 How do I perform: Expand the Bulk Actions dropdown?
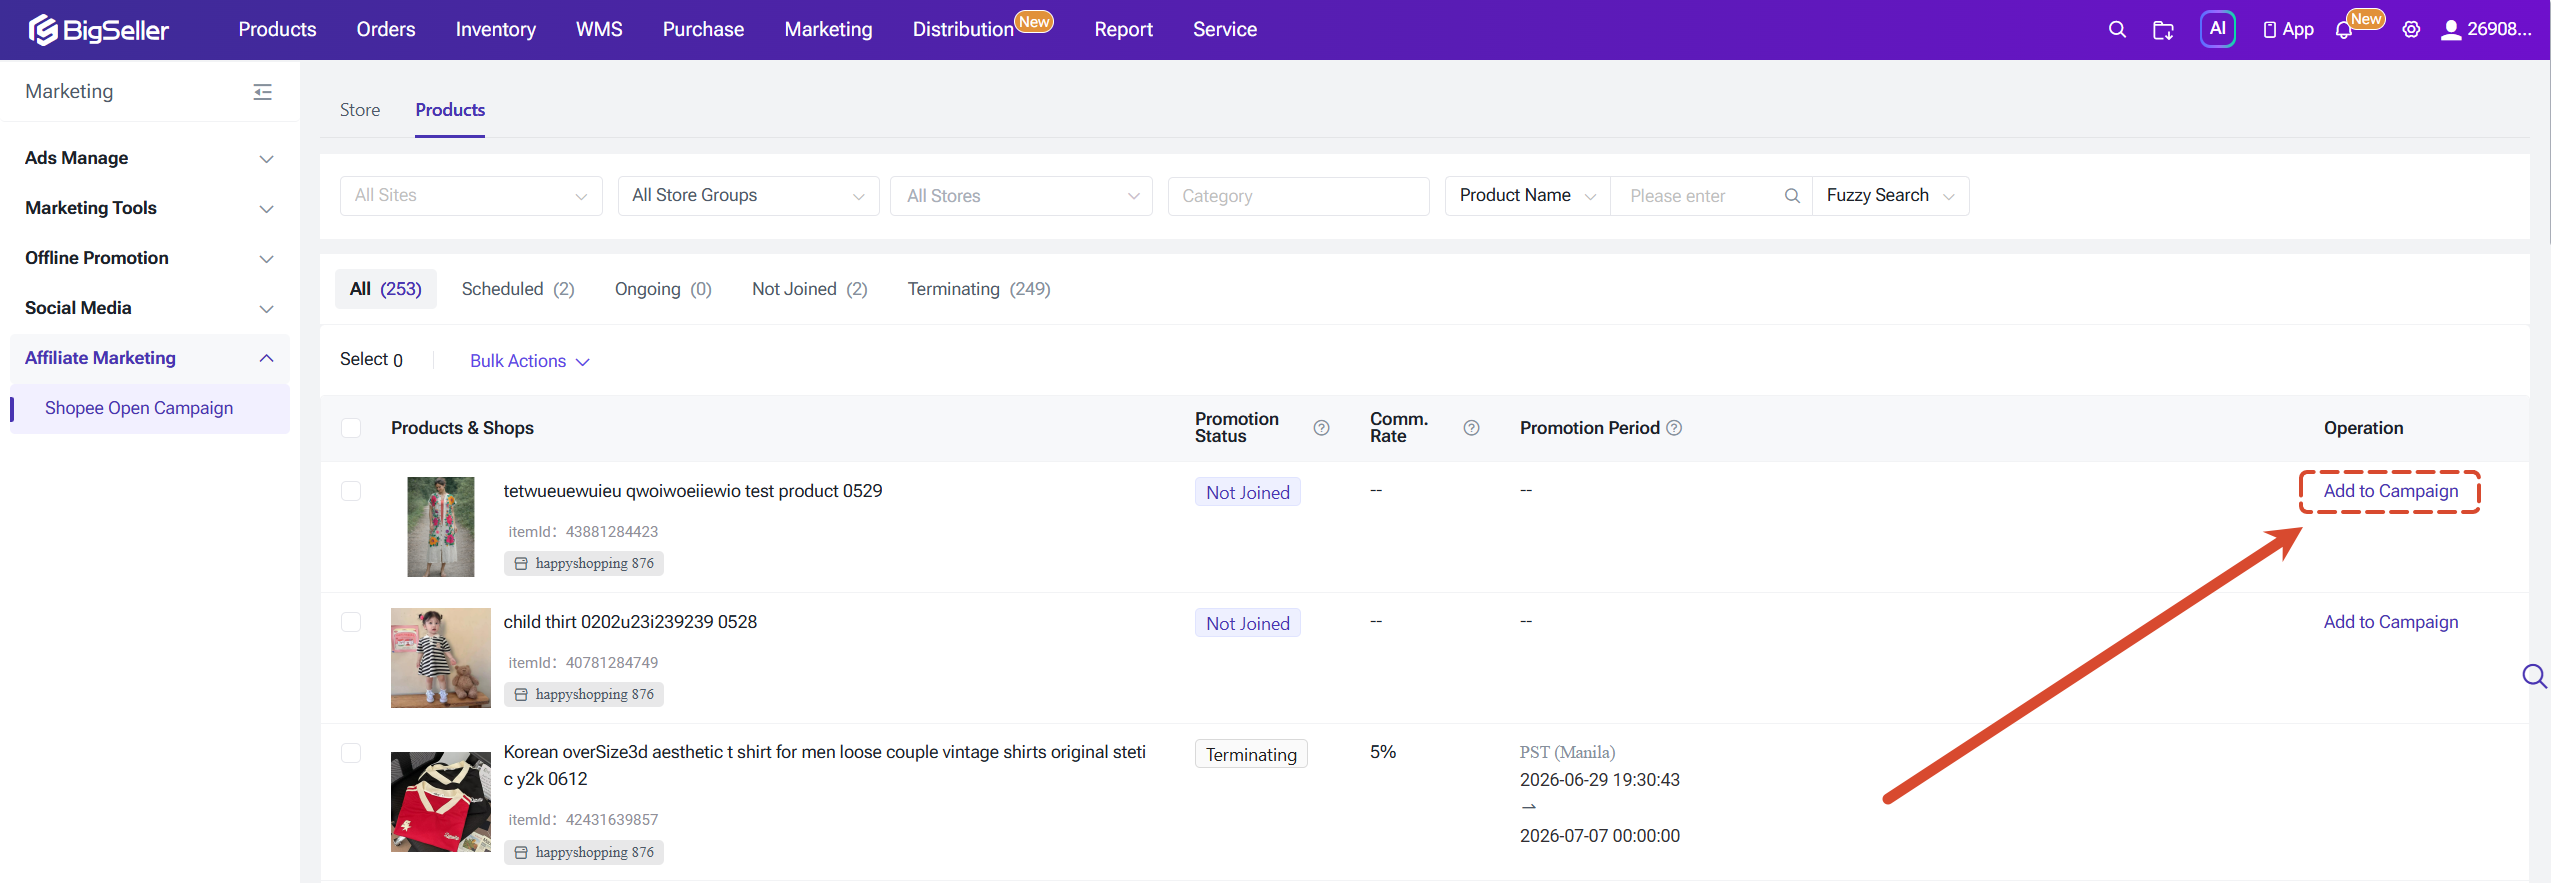pyautogui.click(x=530, y=361)
